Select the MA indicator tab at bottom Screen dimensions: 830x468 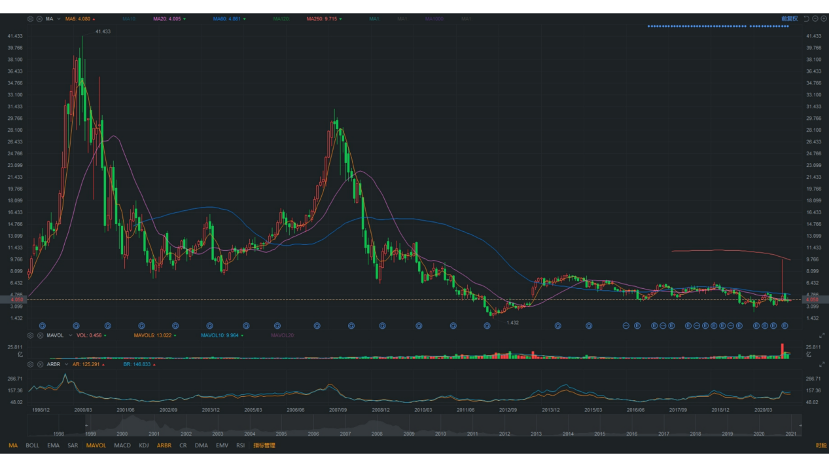coord(13,445)
